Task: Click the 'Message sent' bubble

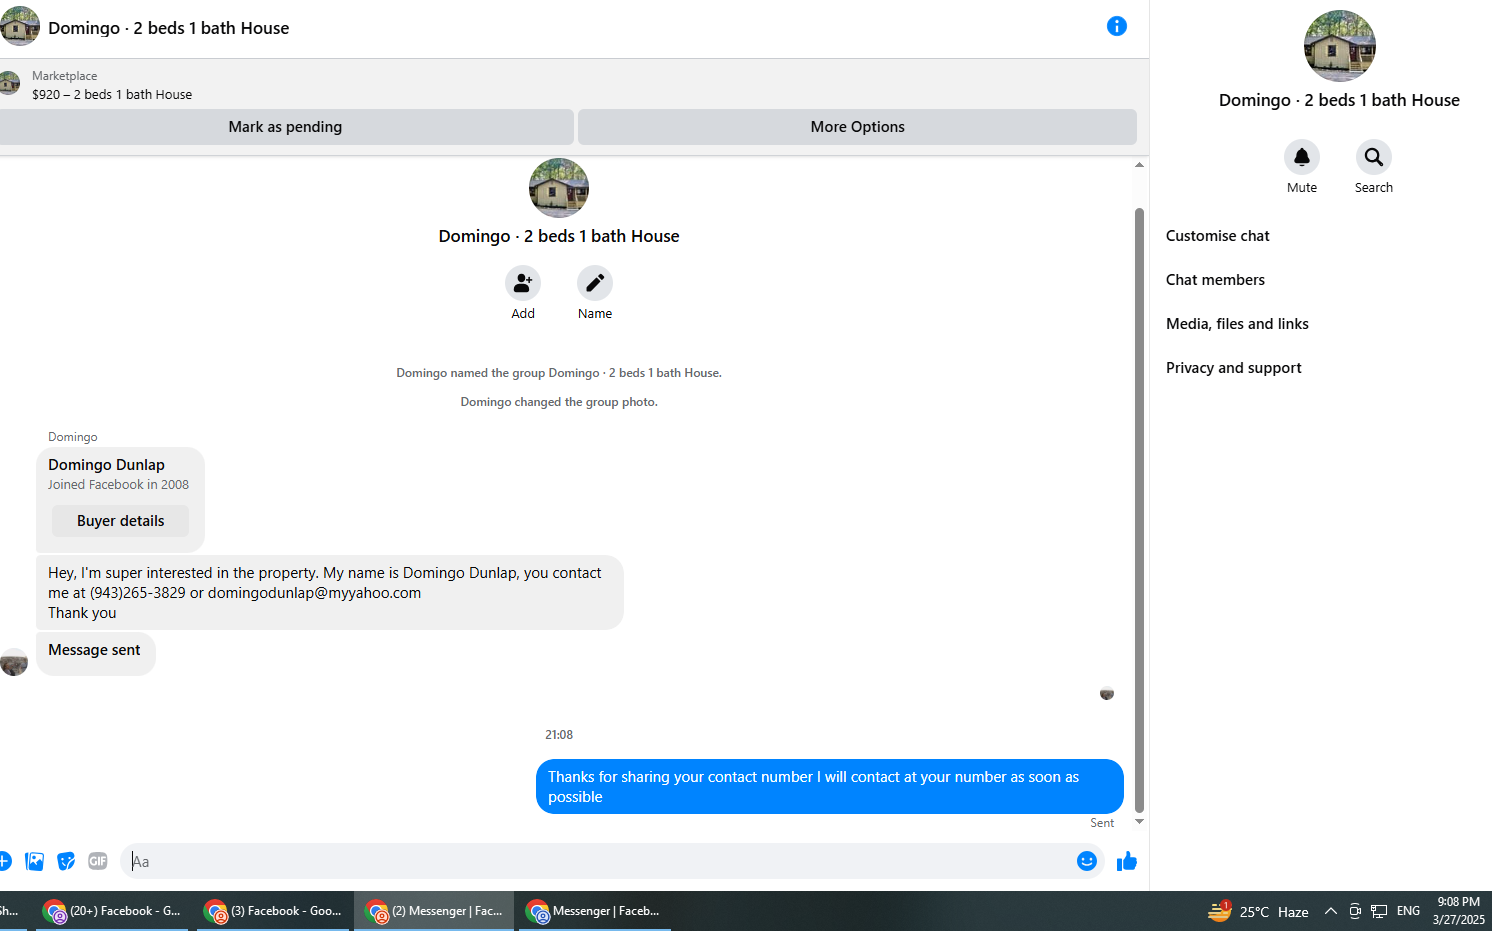Action: 96,654
